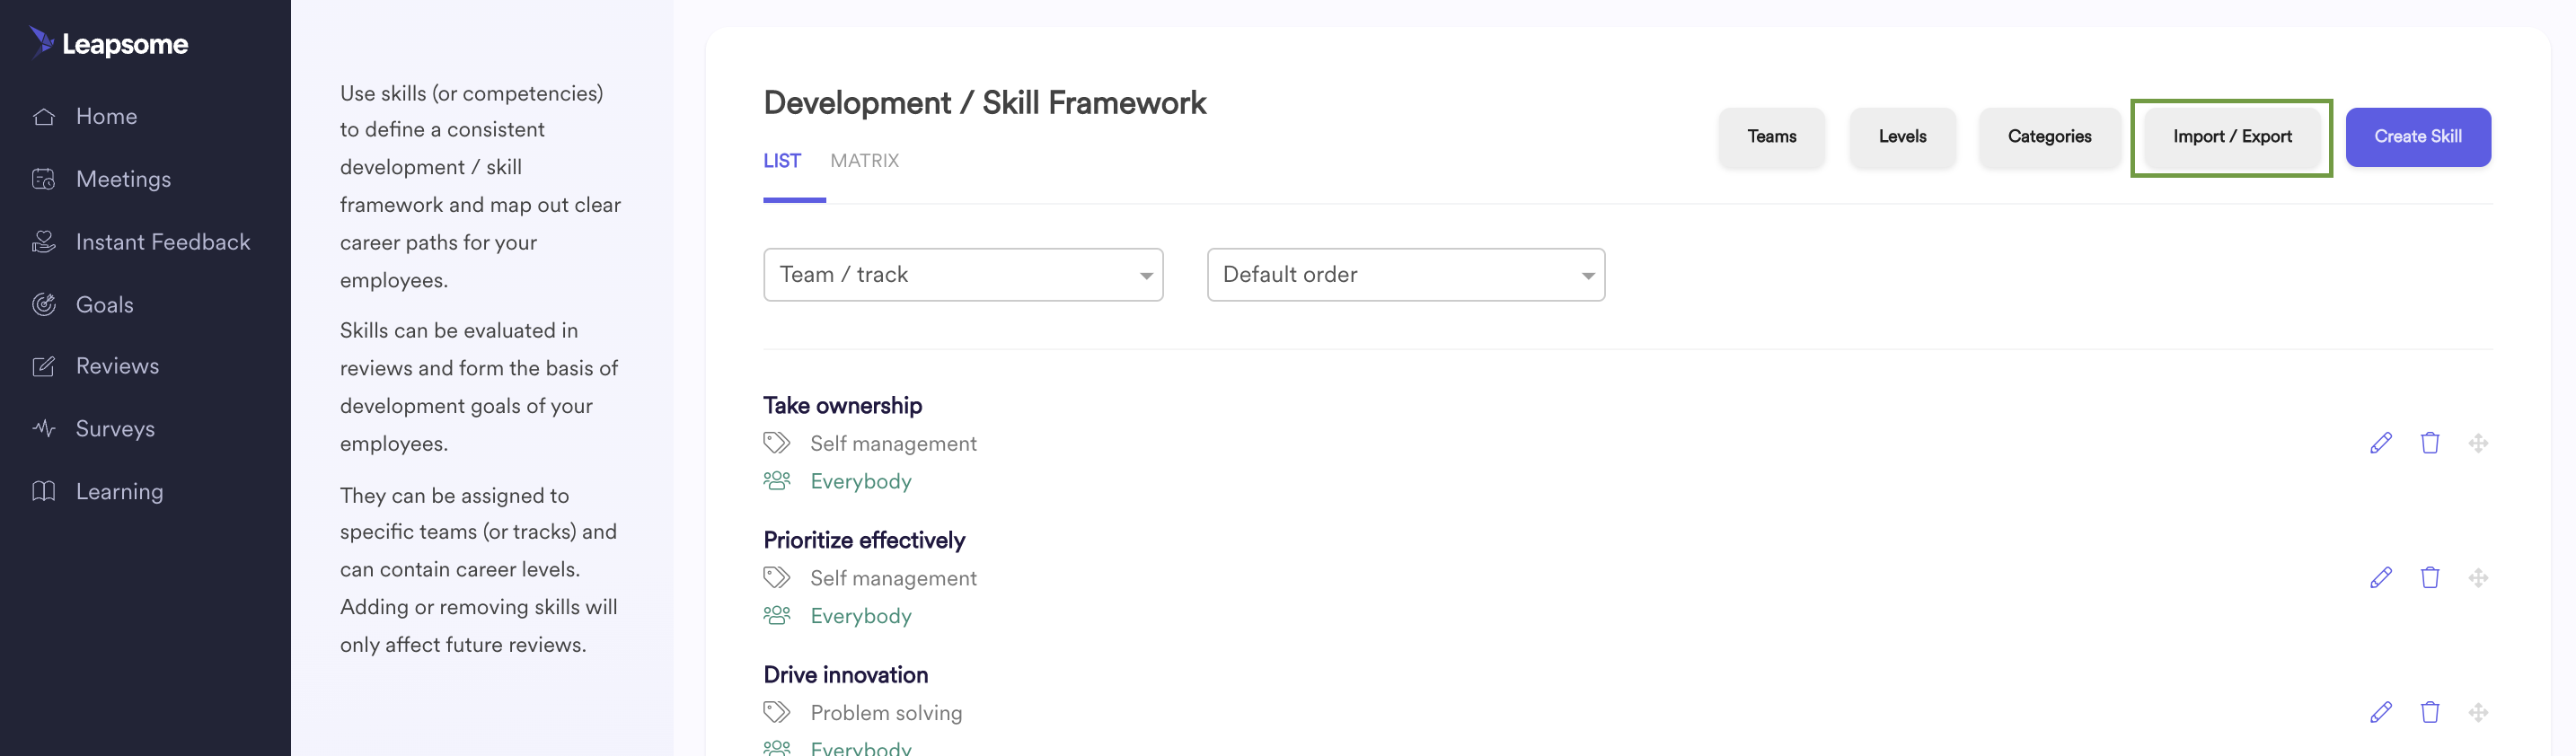This screenshot has width=2576, height=756.
Task: Edit the Drive innovation skill
Action: coord(2381,712)
